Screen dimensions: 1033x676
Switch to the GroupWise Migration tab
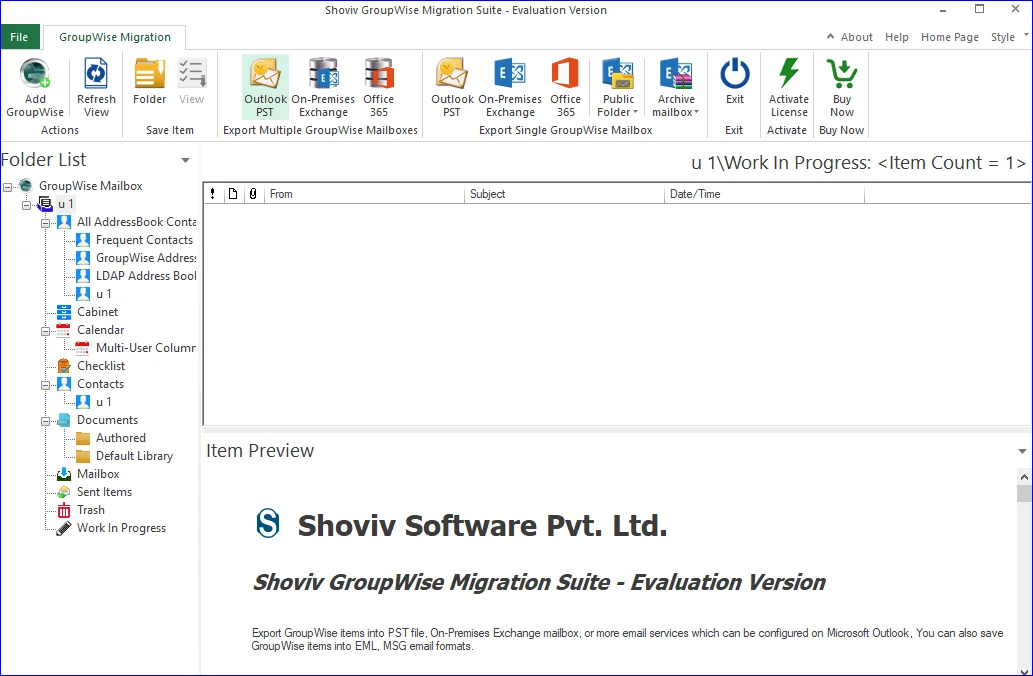115,37
